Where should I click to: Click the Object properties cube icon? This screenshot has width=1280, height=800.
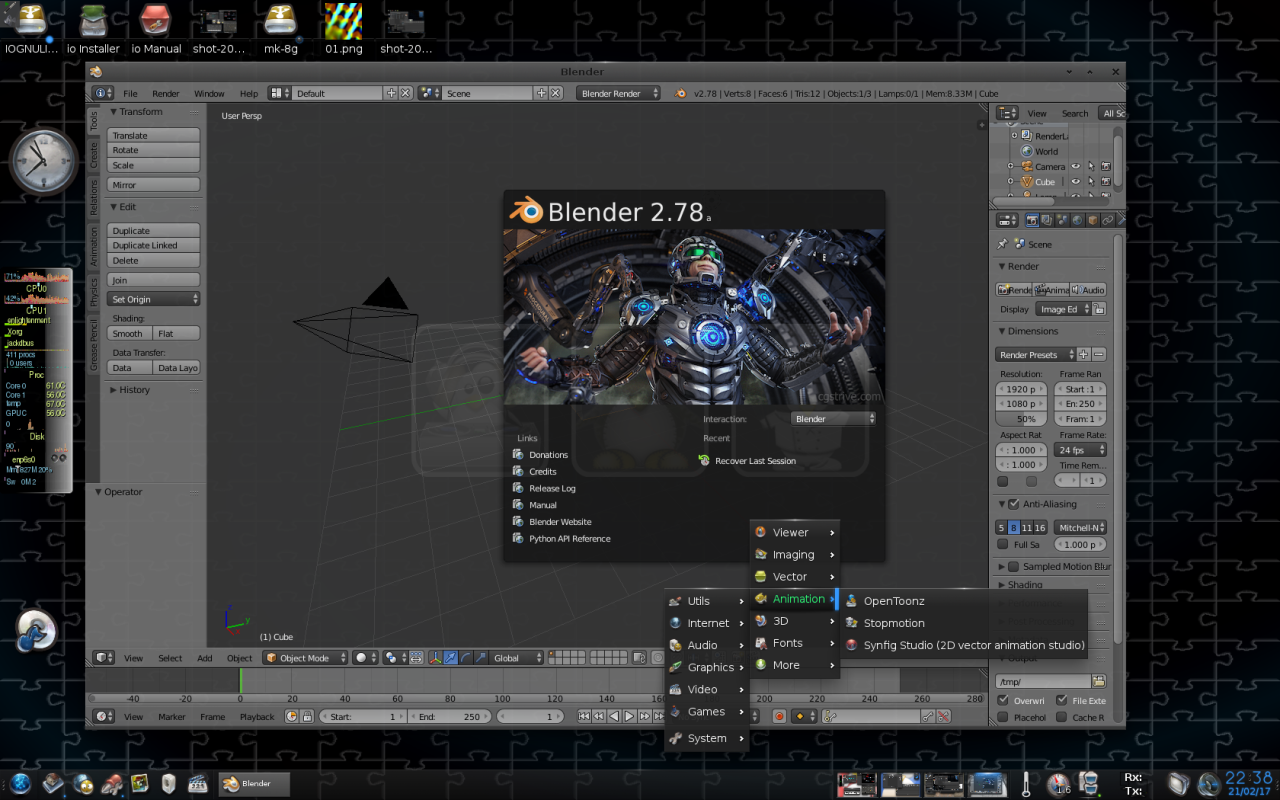pyautogui.click(x=1092, y=220)
